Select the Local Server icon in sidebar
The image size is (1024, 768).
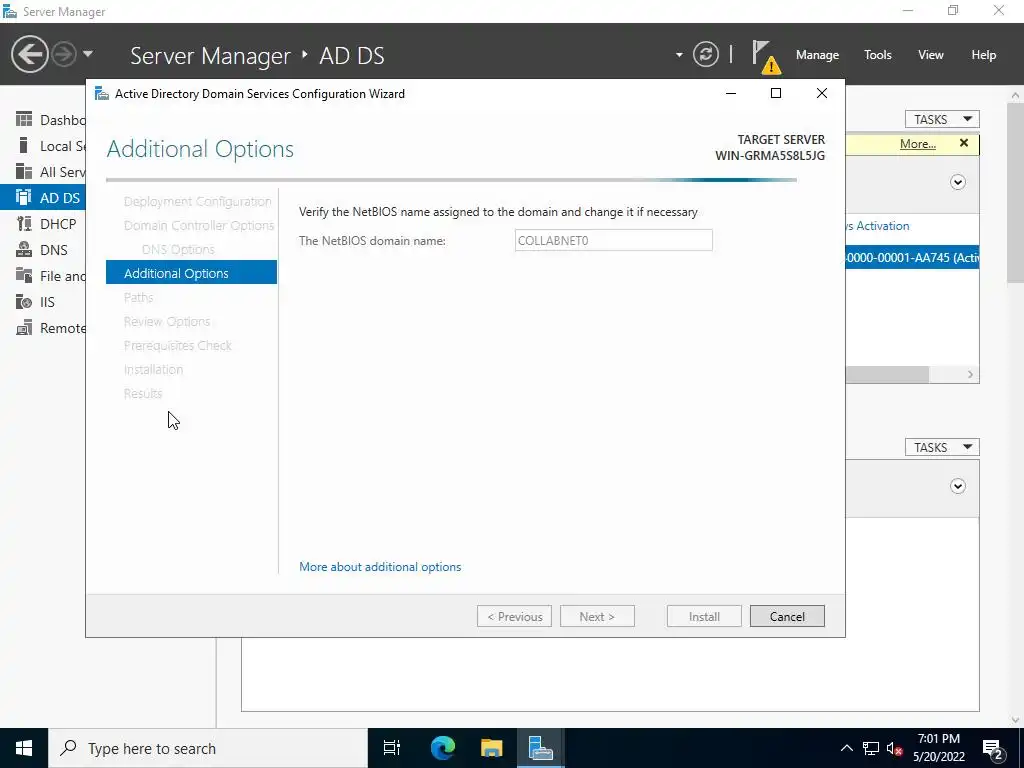(24, 145)
